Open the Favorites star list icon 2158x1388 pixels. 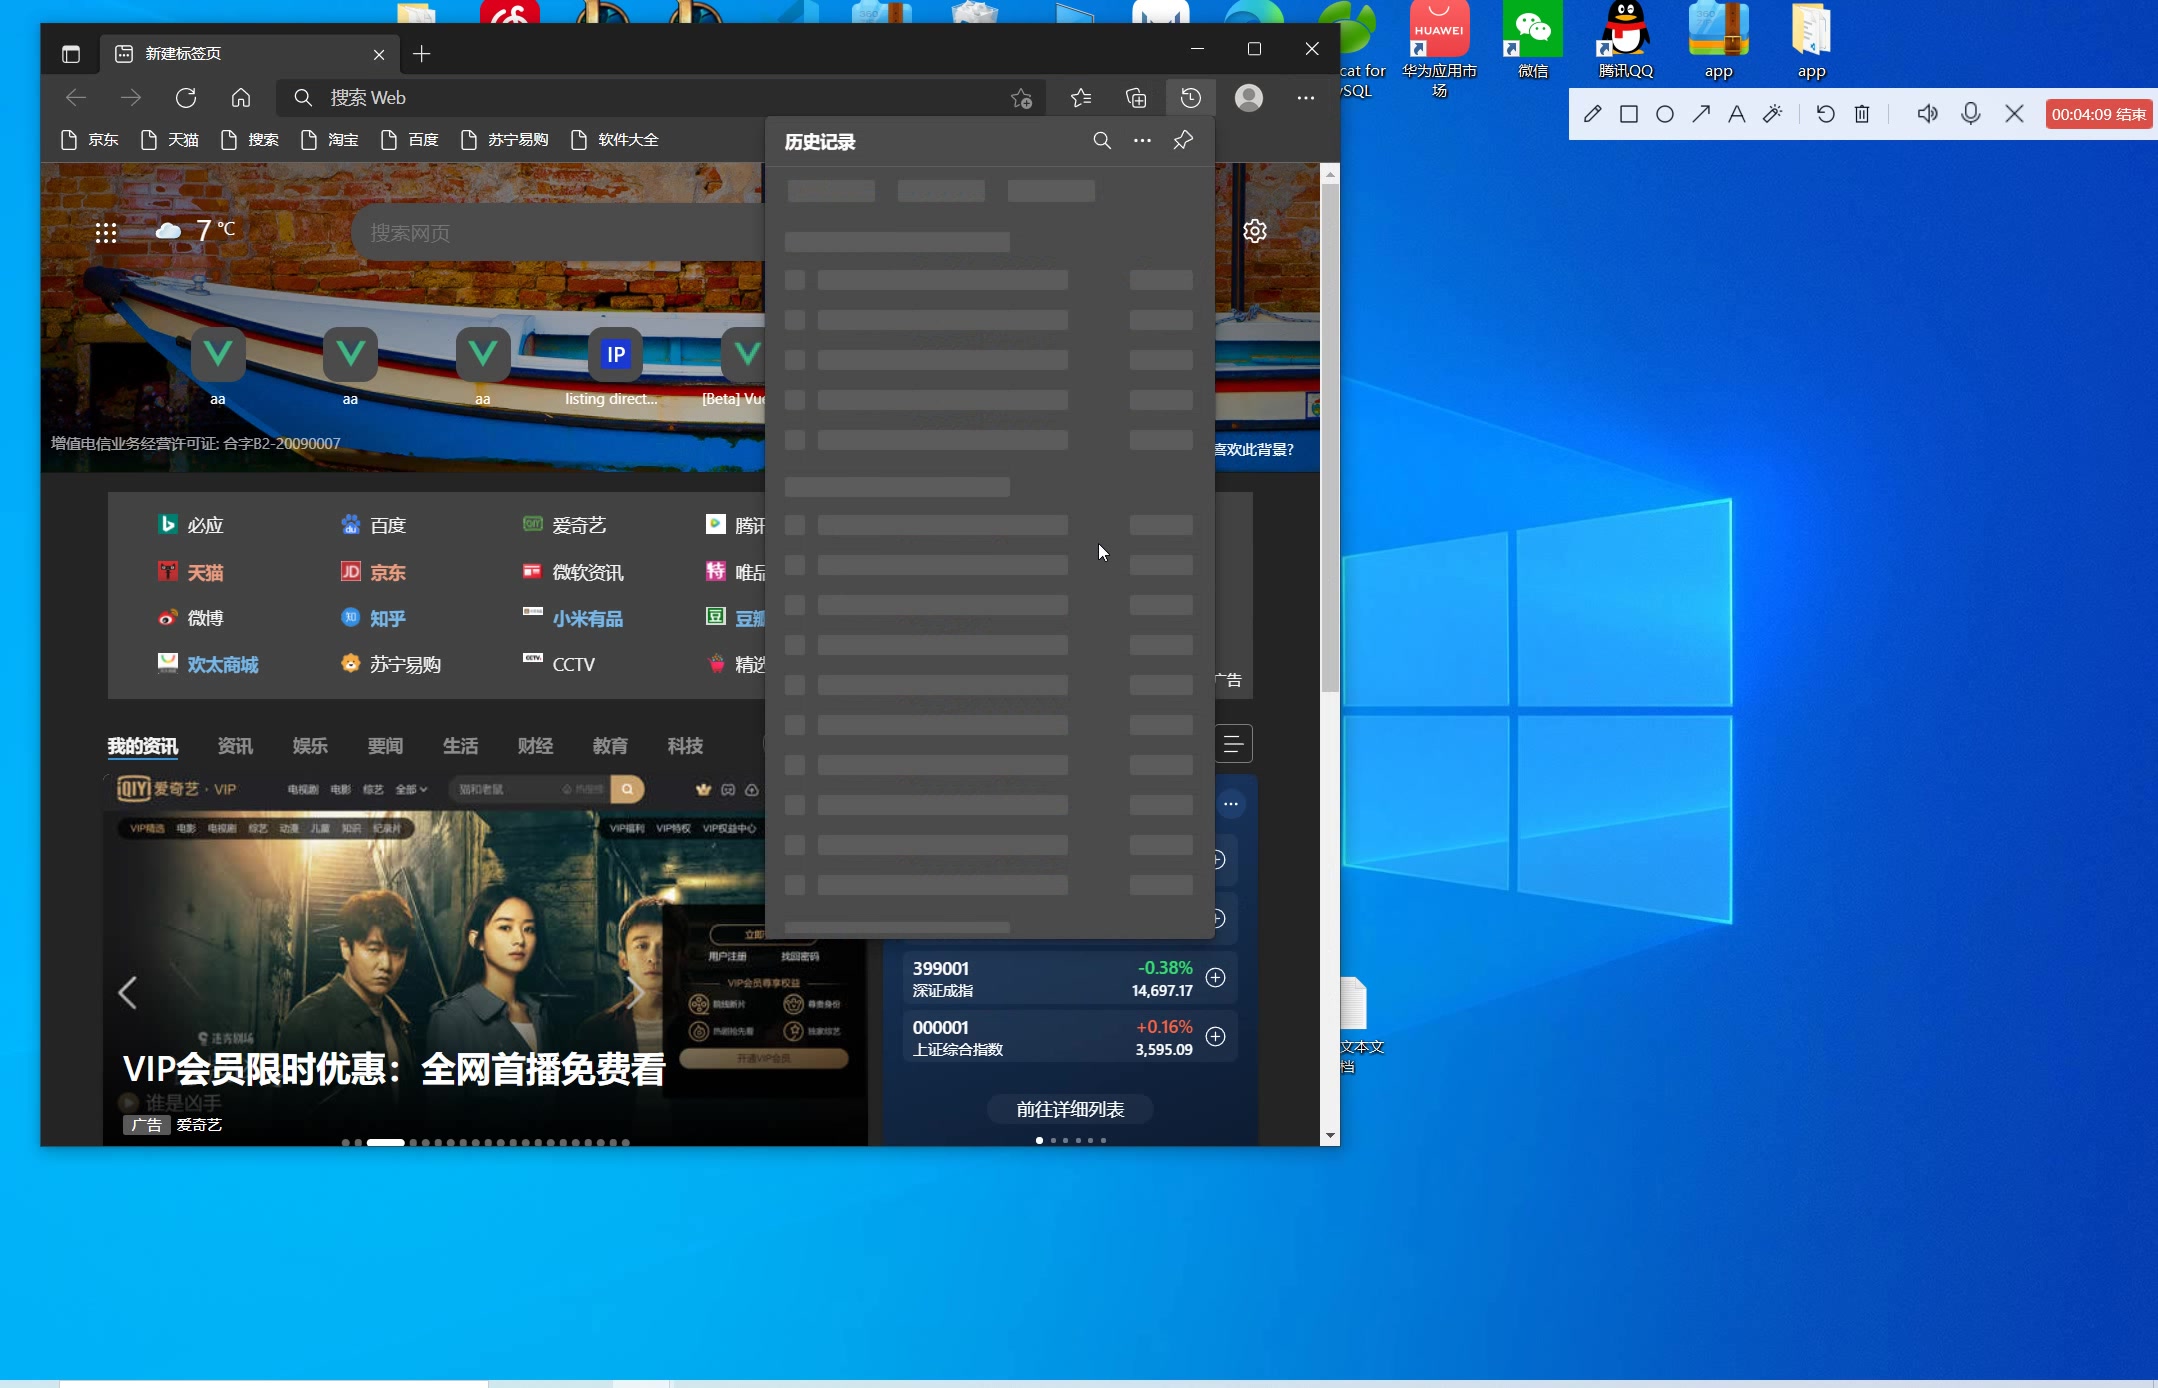(x=1081, y=98)
